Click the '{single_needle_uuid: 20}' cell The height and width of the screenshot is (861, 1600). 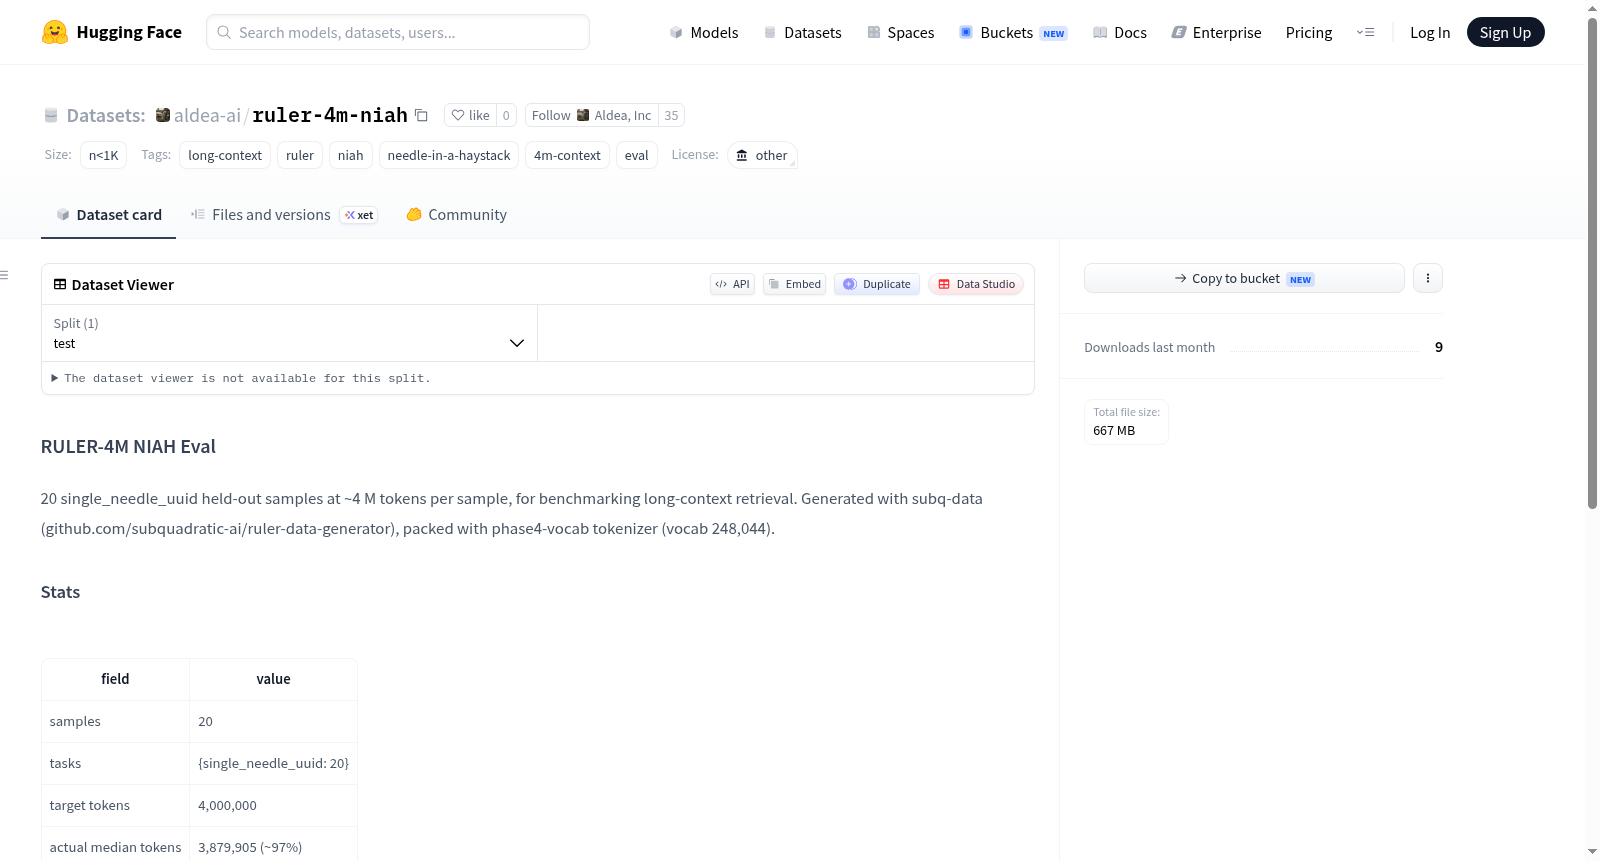click(x=274, y=763)
